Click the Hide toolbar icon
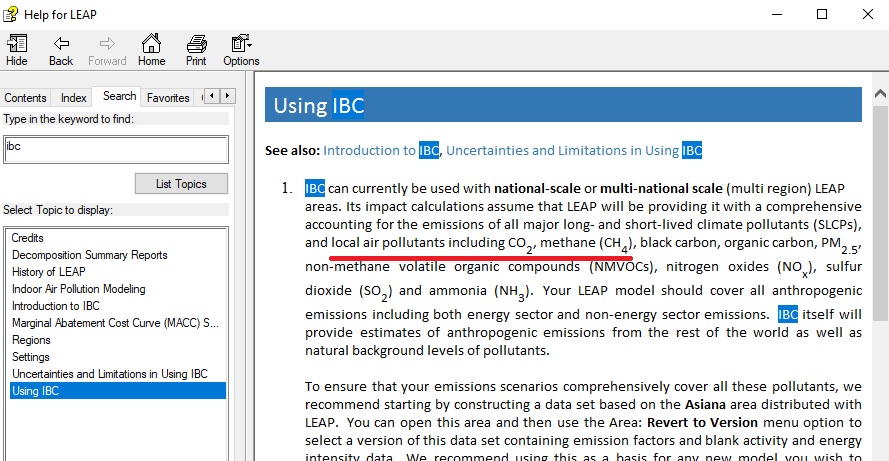Screen dimensions: 889x461 click(16, 50)
